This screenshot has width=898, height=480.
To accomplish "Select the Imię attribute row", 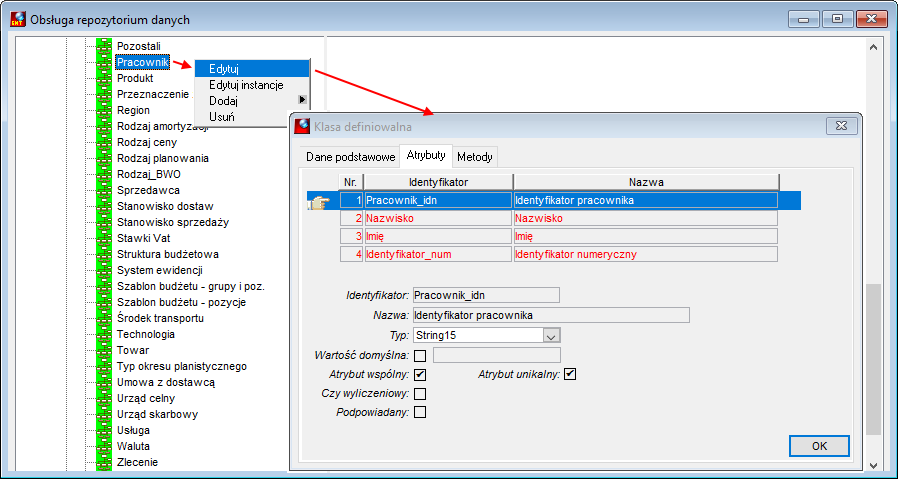I will coord(558,236).
